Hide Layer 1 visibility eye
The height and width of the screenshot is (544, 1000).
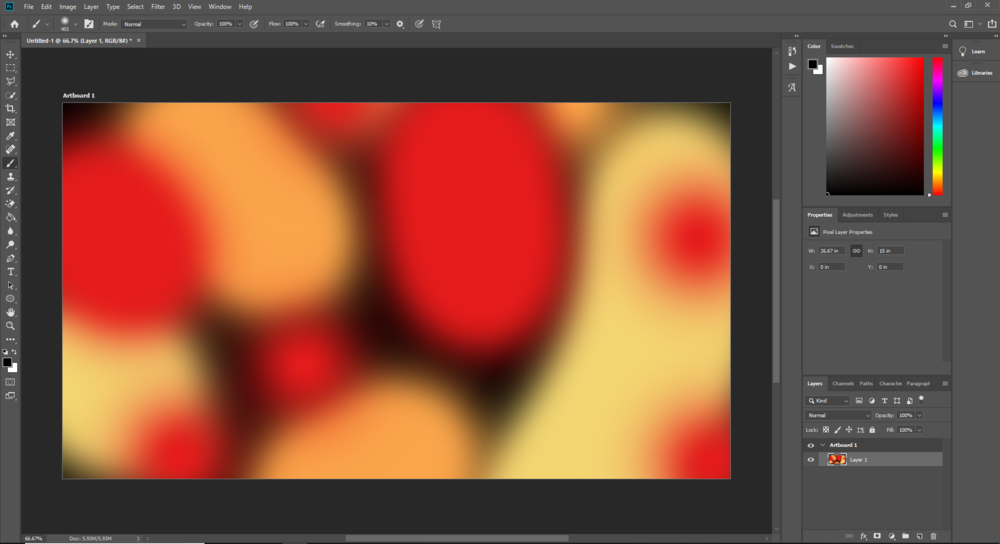[x=811, y=460]
